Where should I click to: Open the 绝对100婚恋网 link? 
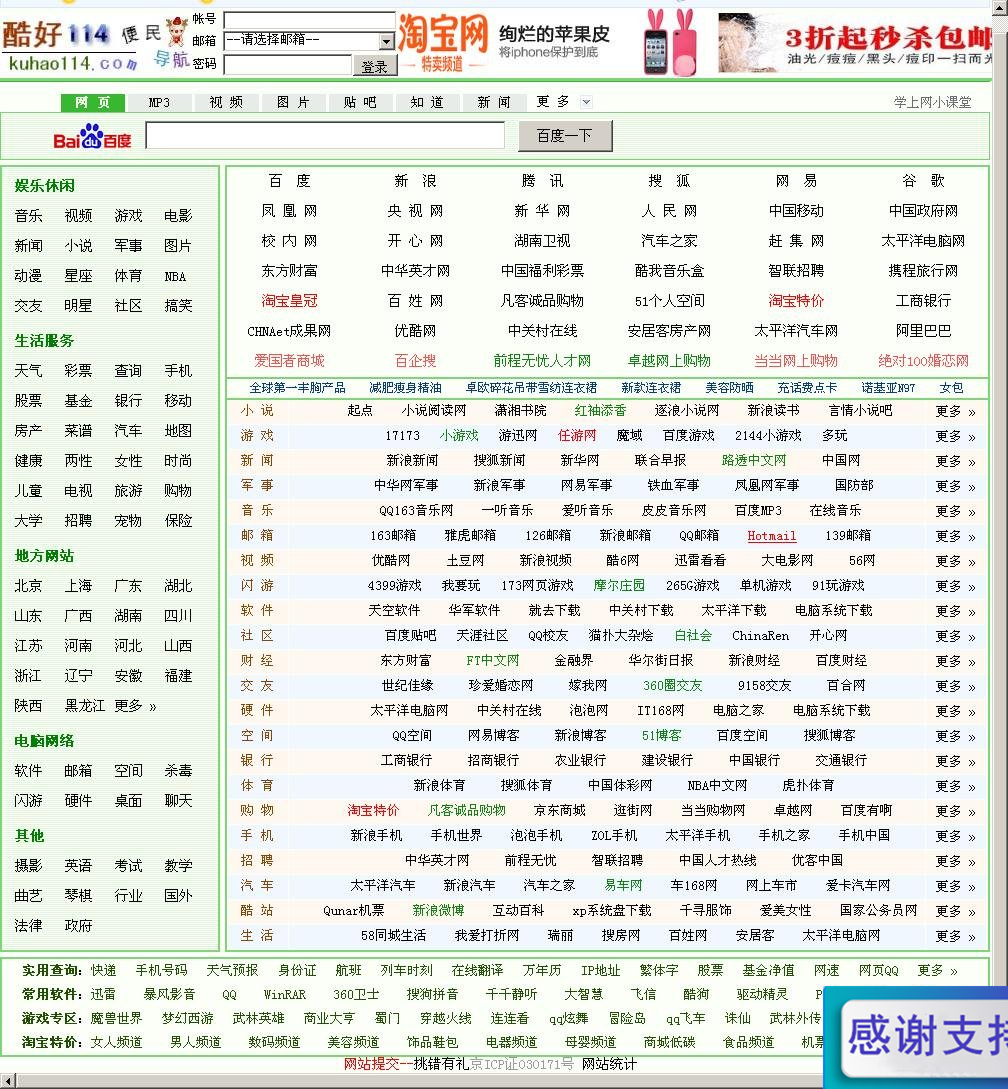pos(923,361)
